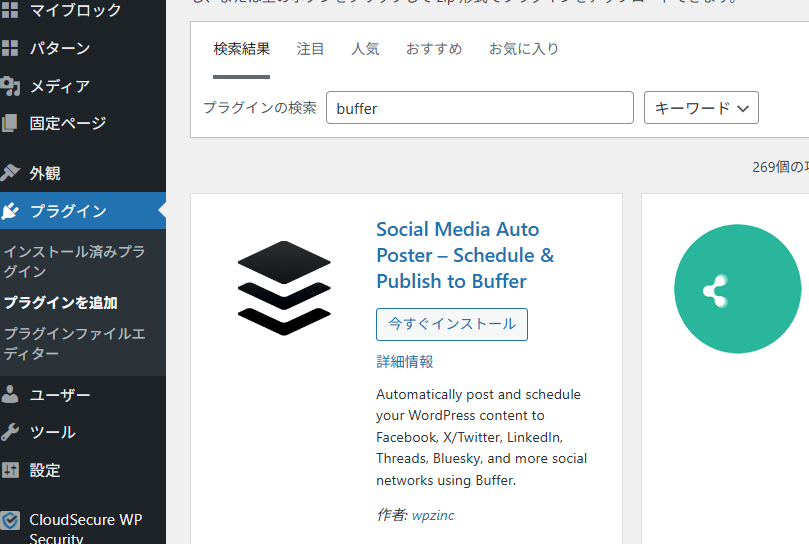Click the Users person icon

[10, 395]
